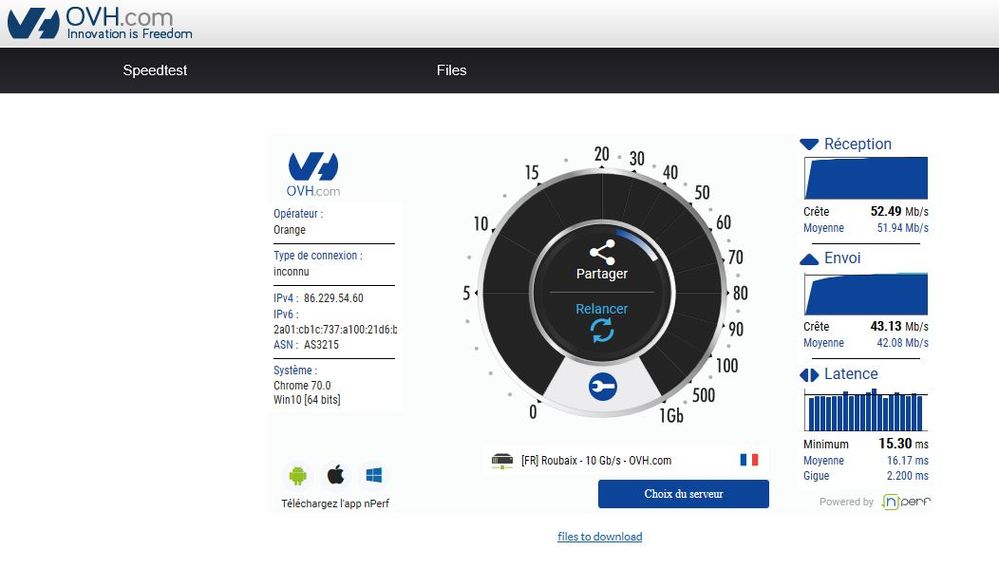Click the OVH.com logo in speedtest panel
This screenshot has width=999, height=572.
(x=313, y=174)
